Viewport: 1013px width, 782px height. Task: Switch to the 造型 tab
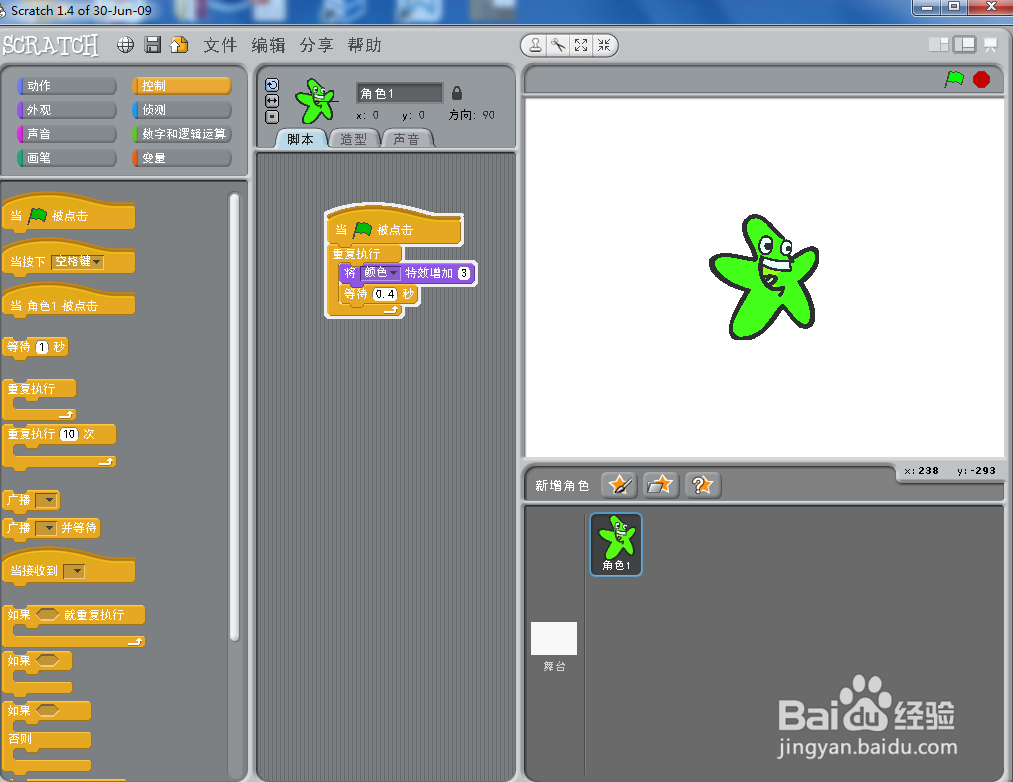coord(353,139)
